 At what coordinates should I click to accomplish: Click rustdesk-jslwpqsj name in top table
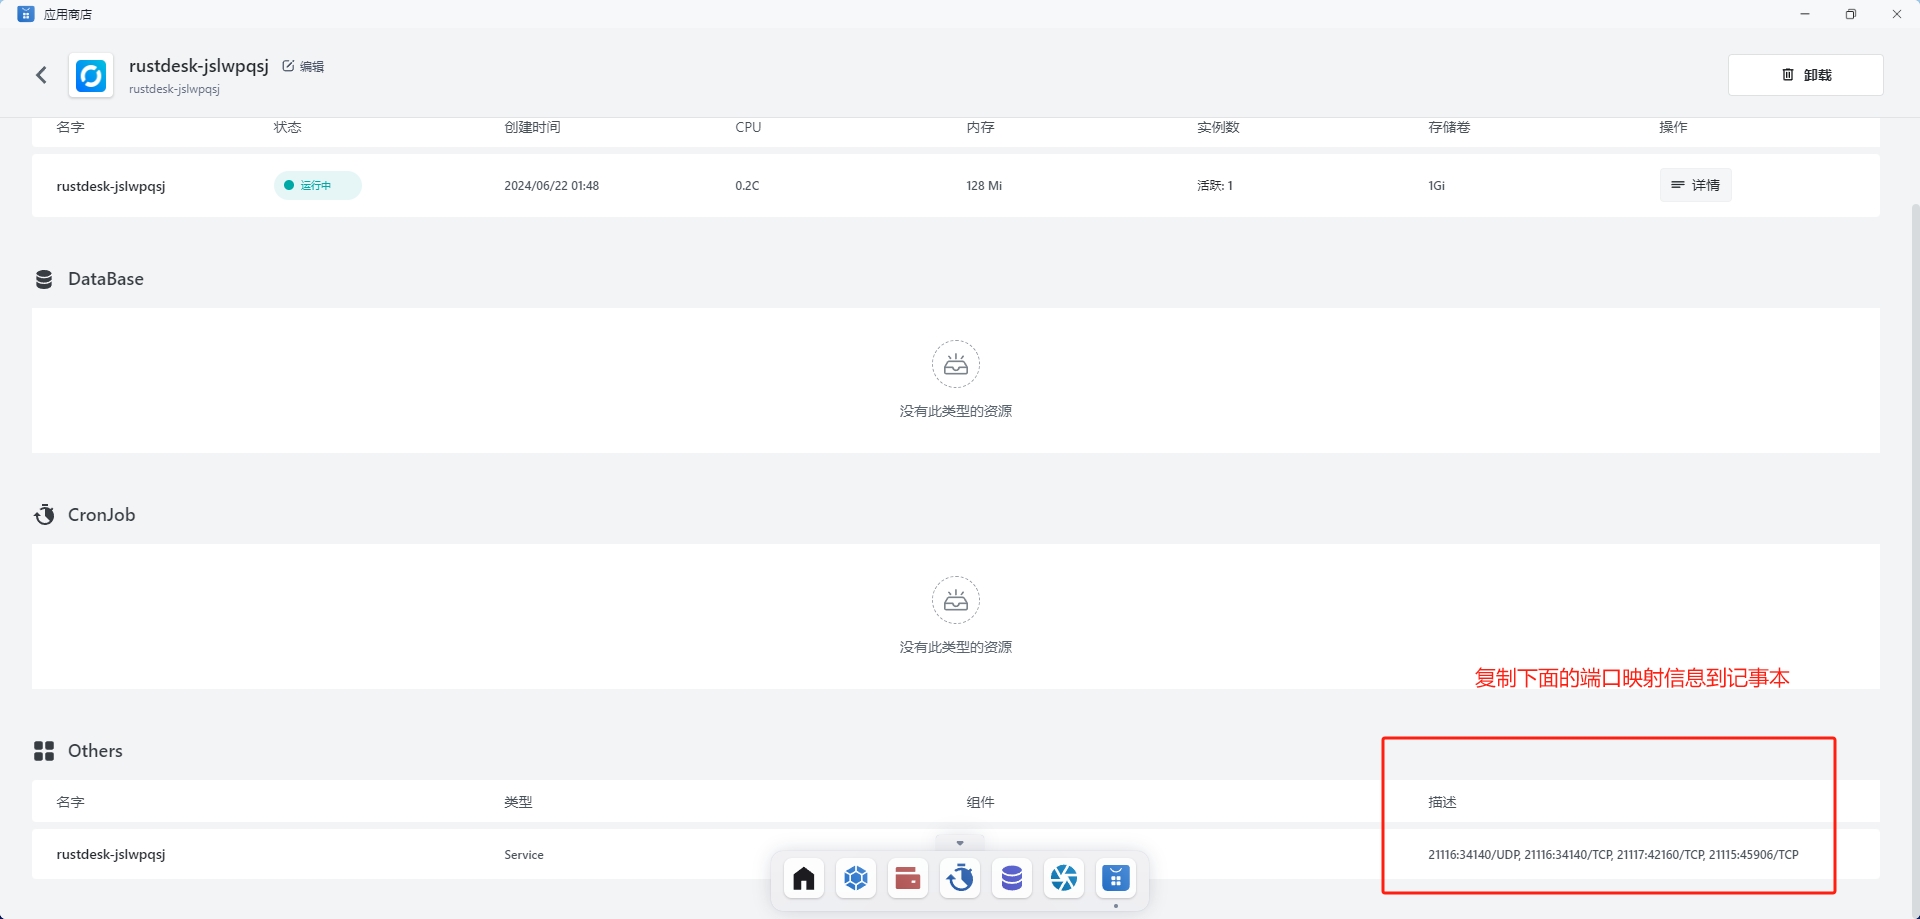111,186
